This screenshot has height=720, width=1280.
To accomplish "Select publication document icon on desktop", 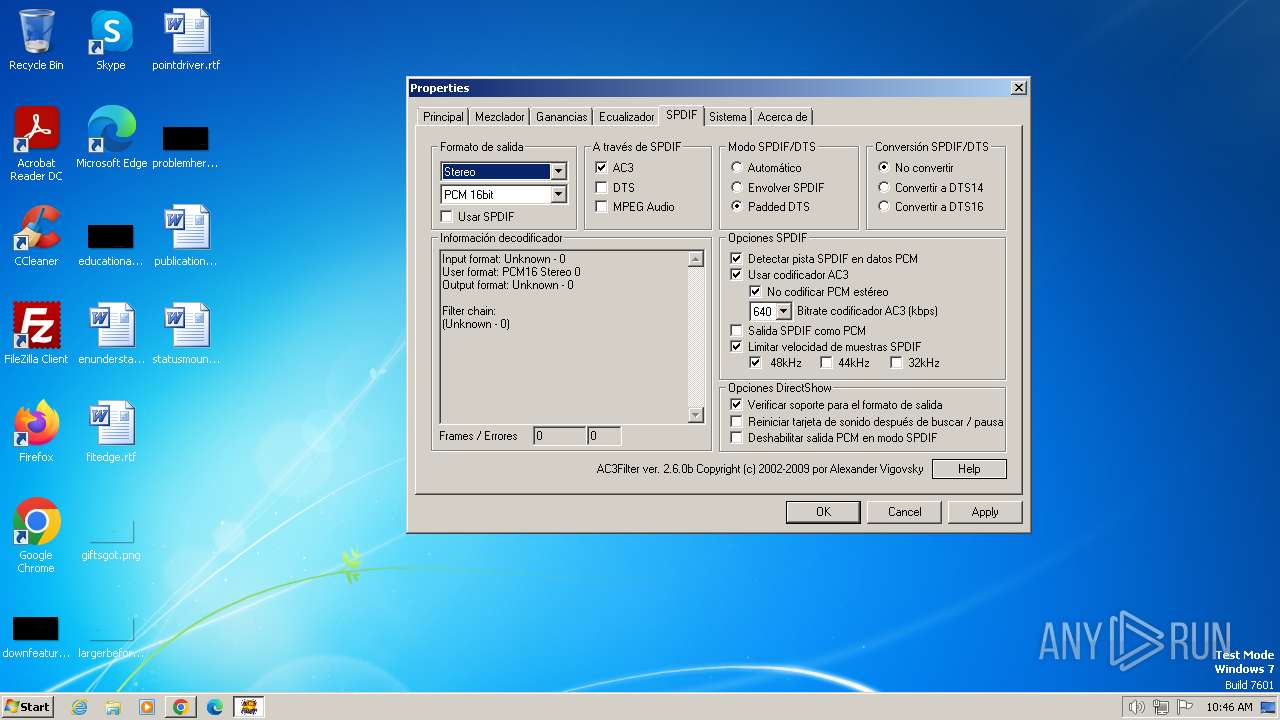I will pyautogui.click(x=186, y=237).
